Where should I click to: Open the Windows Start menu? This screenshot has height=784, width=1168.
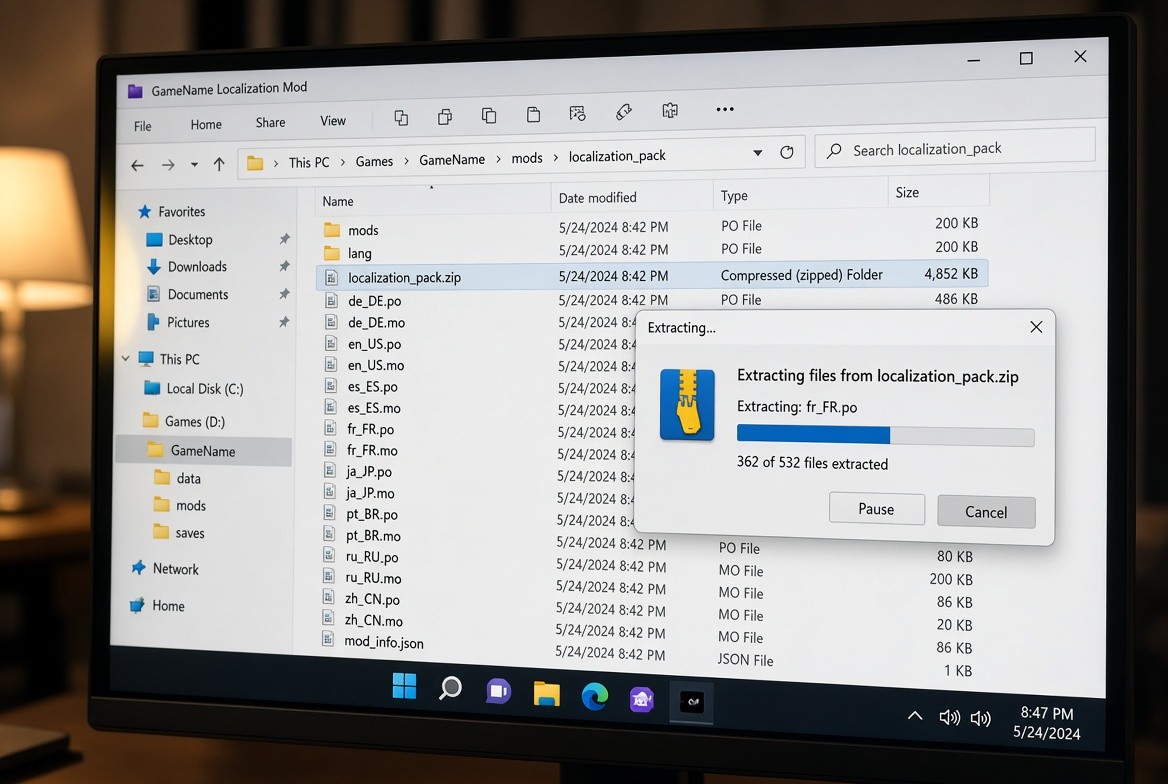pyautogui.click(x=404, y=686)
